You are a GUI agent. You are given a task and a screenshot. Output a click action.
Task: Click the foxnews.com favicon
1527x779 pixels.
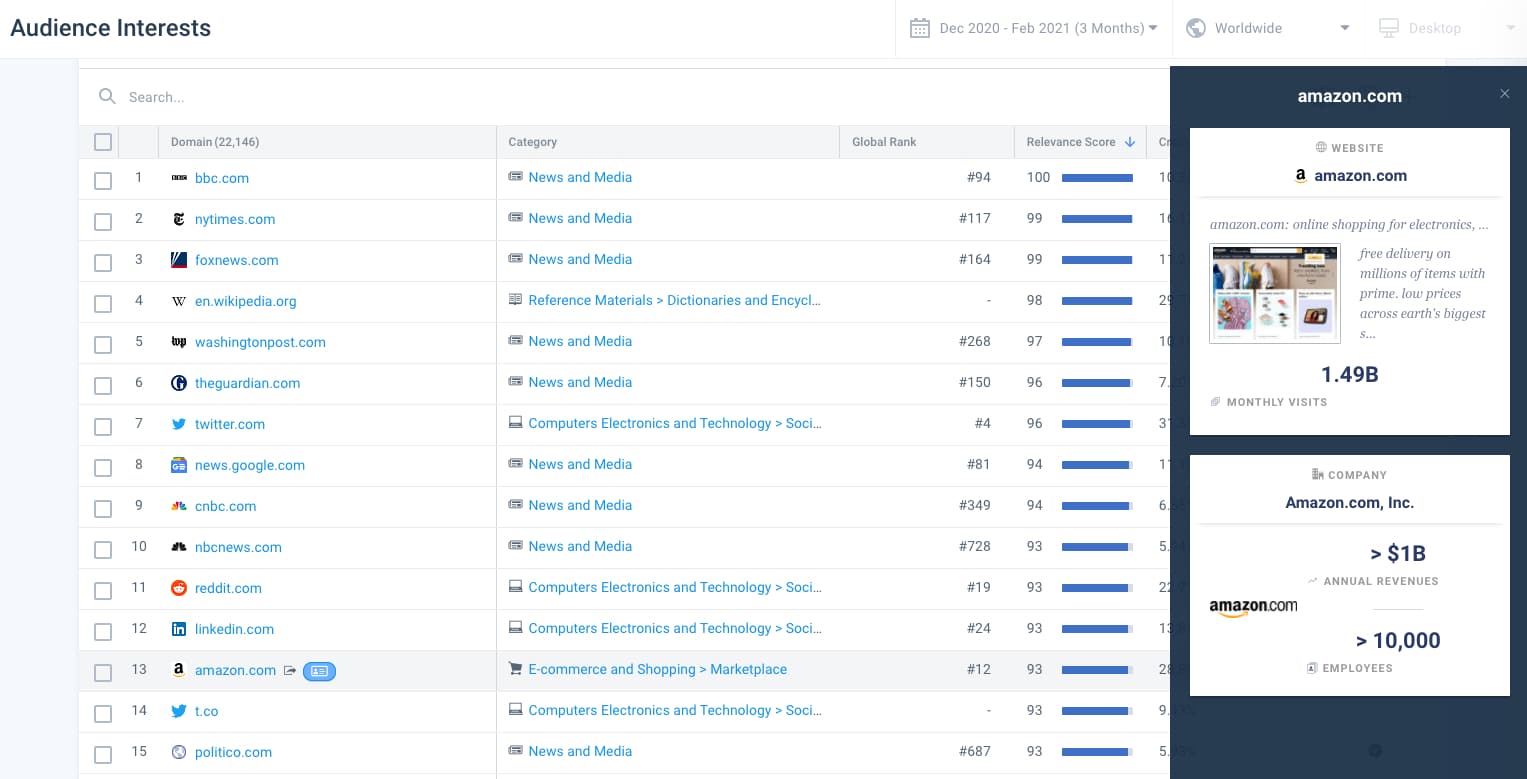click(x=179, y=260)
